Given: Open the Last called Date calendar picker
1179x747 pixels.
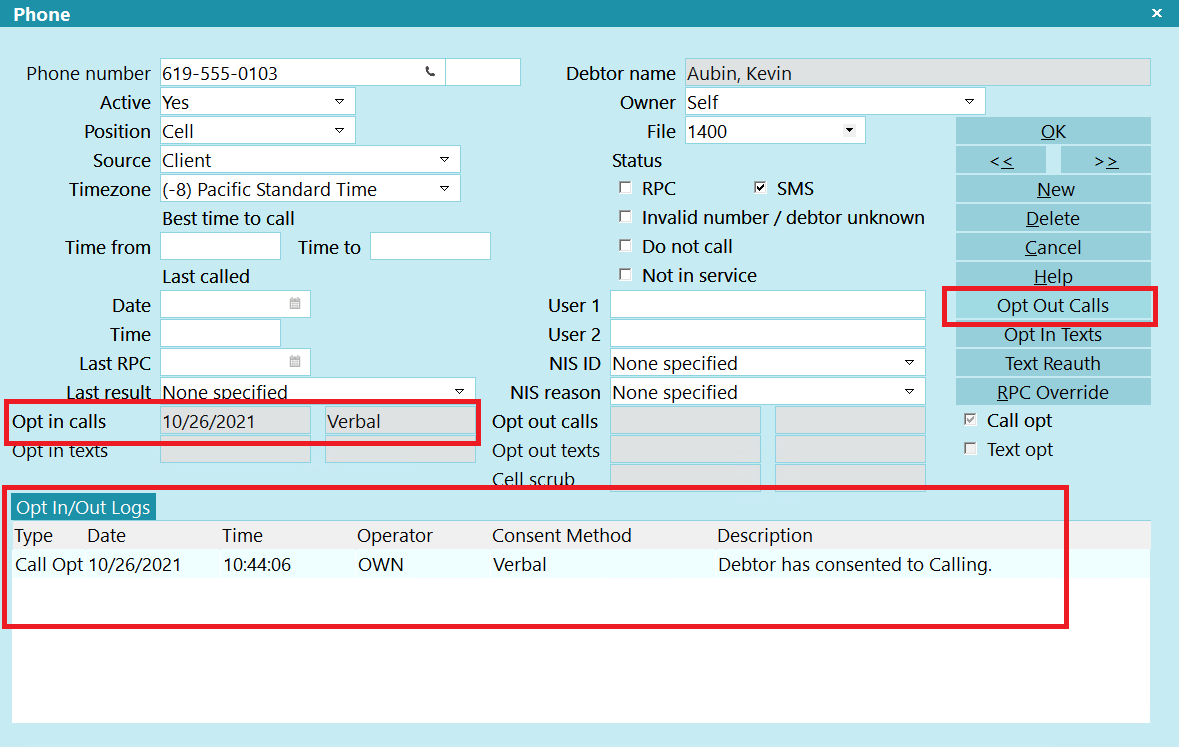Looking at the screenshot, I should tap(295, 304).
